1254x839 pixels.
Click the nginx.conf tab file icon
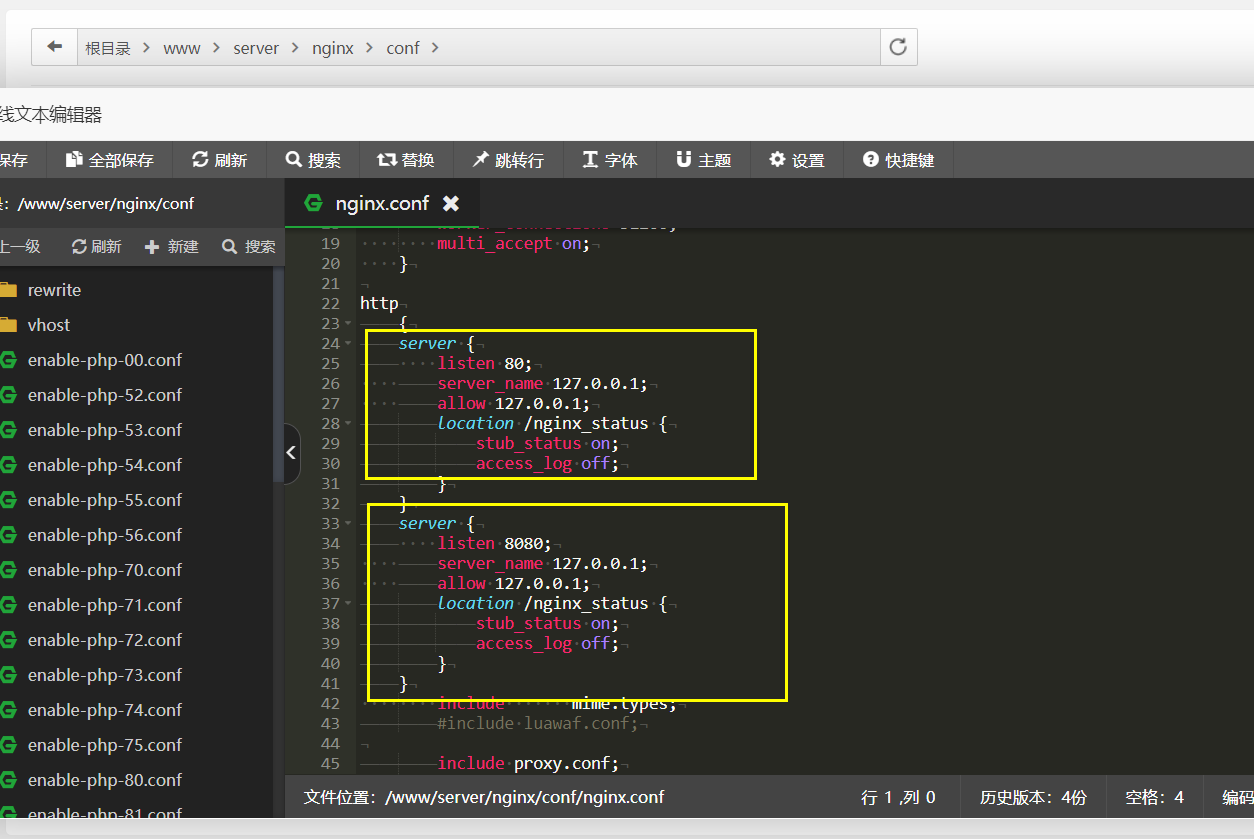[x=314, y=203]
